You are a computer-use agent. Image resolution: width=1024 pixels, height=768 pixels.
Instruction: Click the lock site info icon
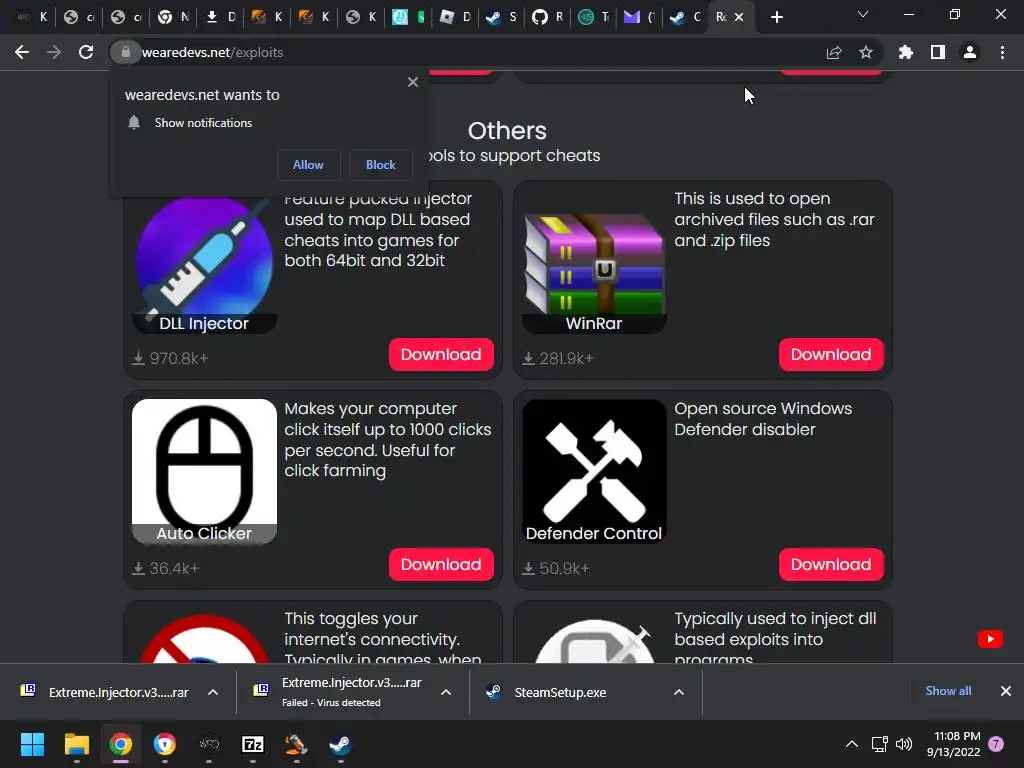click(x=125, y=52)
